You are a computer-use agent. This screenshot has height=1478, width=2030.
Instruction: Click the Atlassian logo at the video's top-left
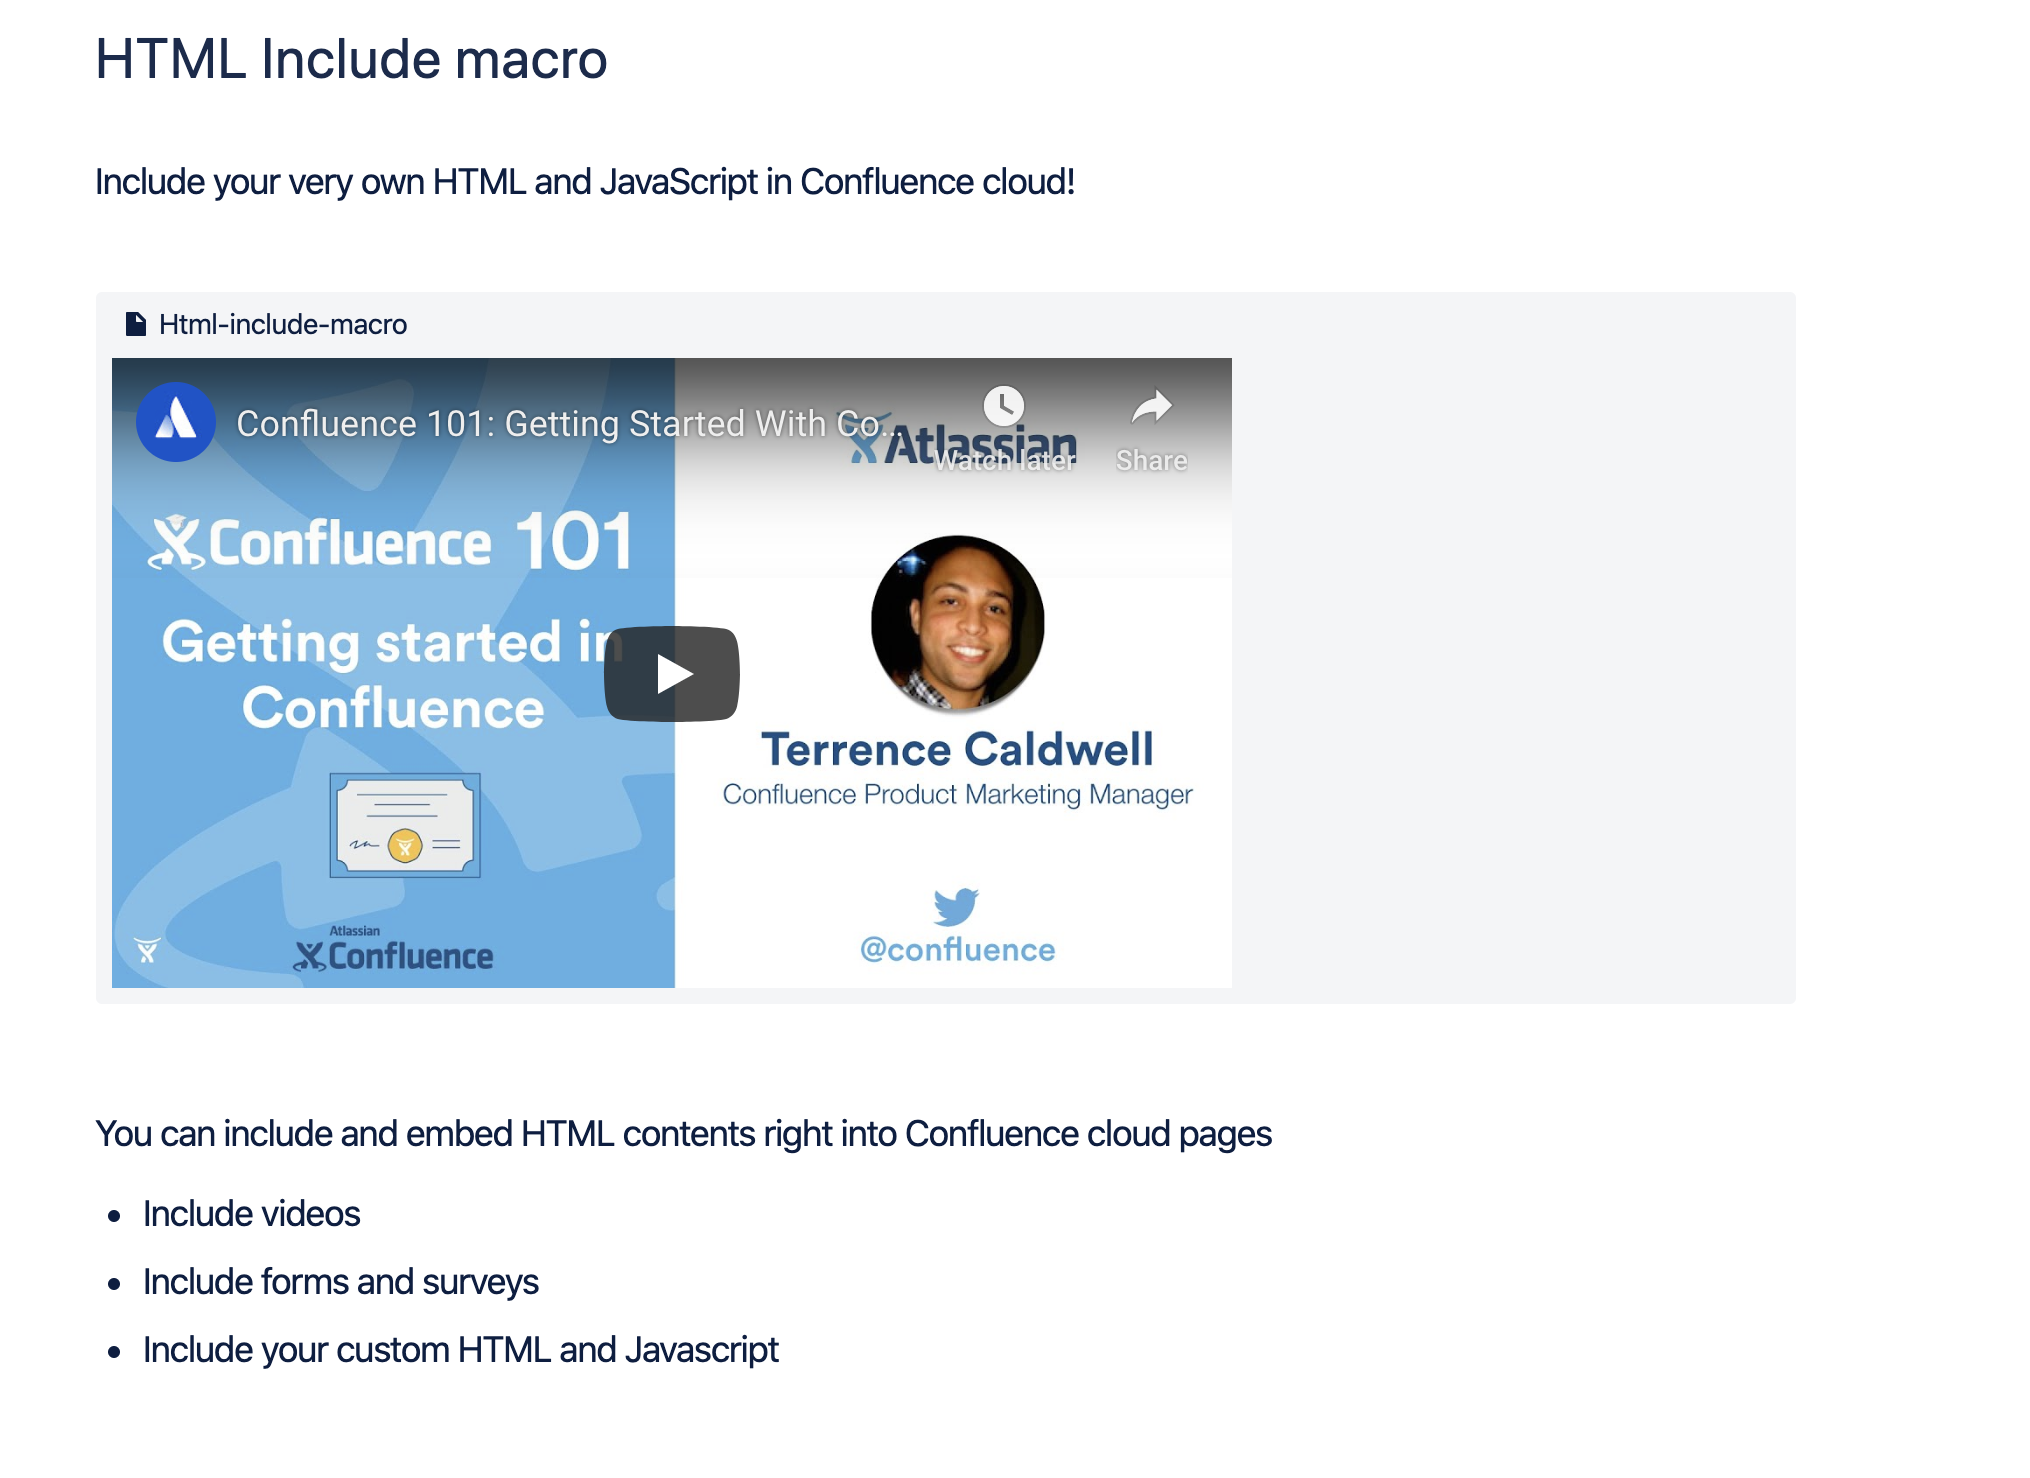point(175,422)
